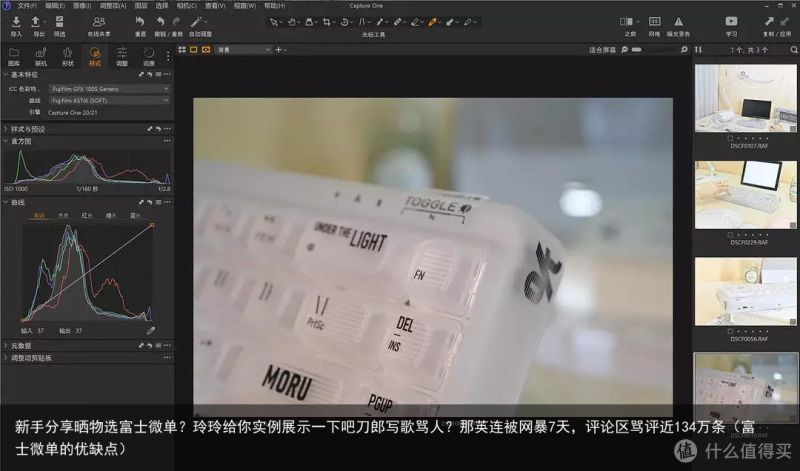This screenshot has width=800, height=471.
Task: Collapse the Curve (曲线) panel
Action: 6,203
